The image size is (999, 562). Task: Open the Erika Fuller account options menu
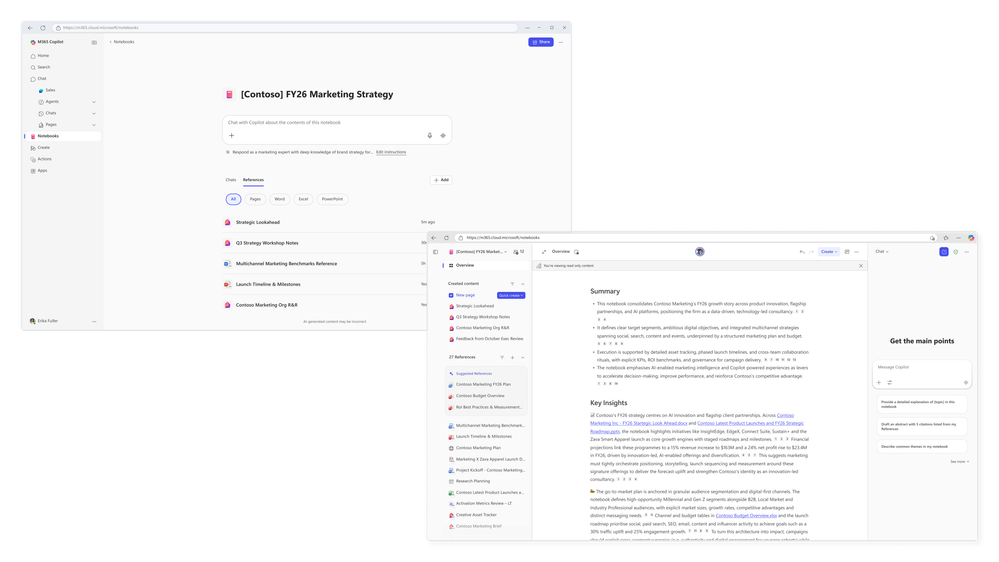click(94, 321)
